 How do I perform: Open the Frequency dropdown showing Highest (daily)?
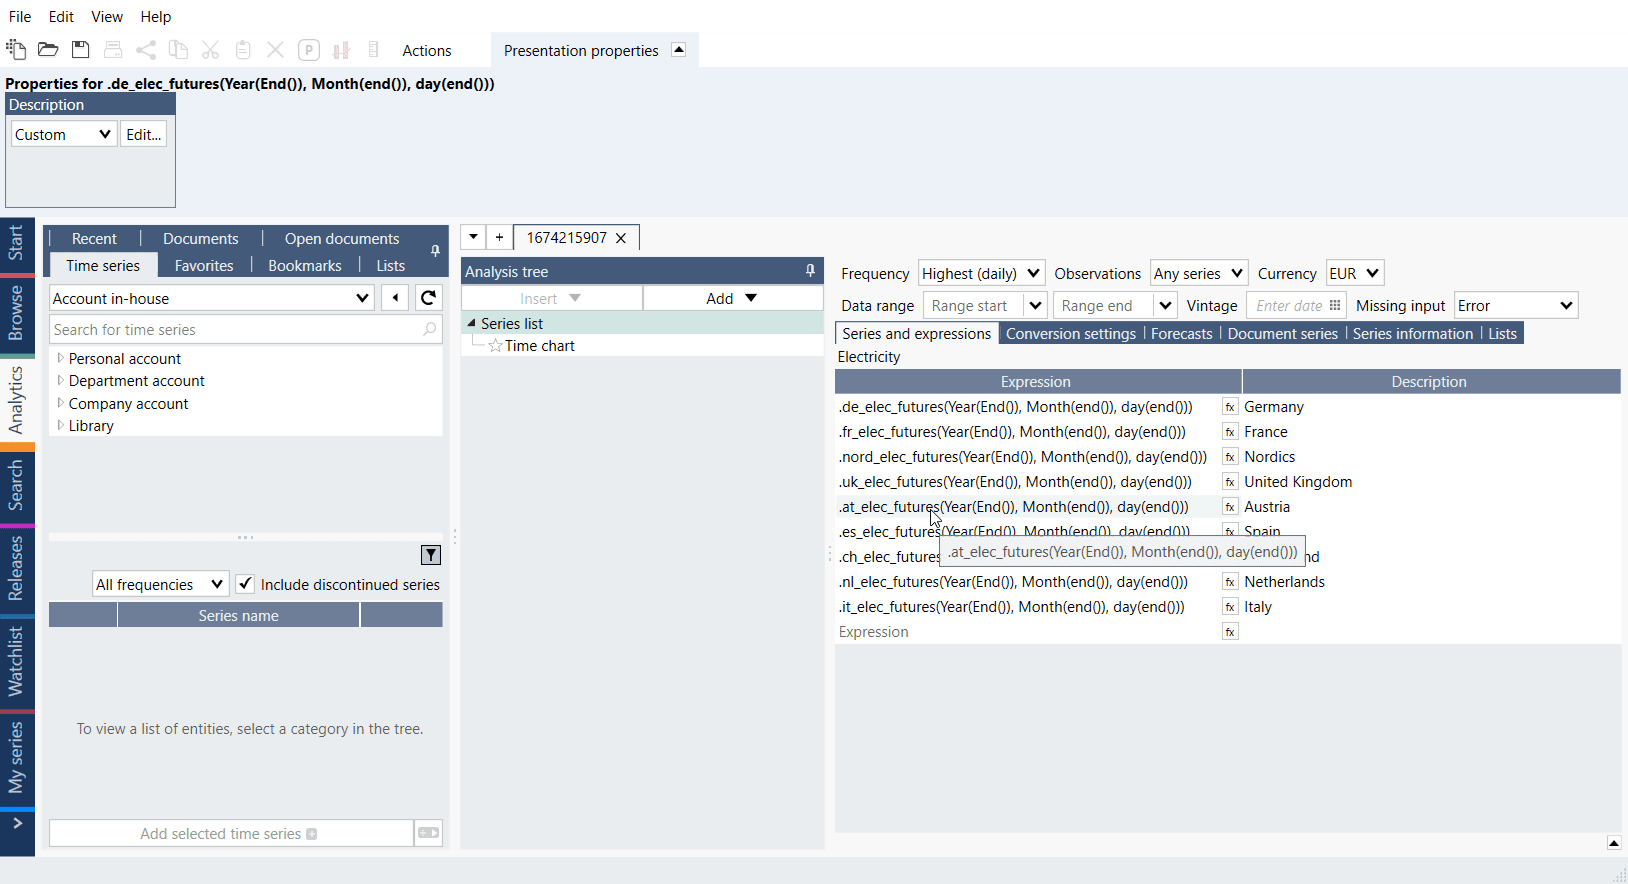pos(981,273)
